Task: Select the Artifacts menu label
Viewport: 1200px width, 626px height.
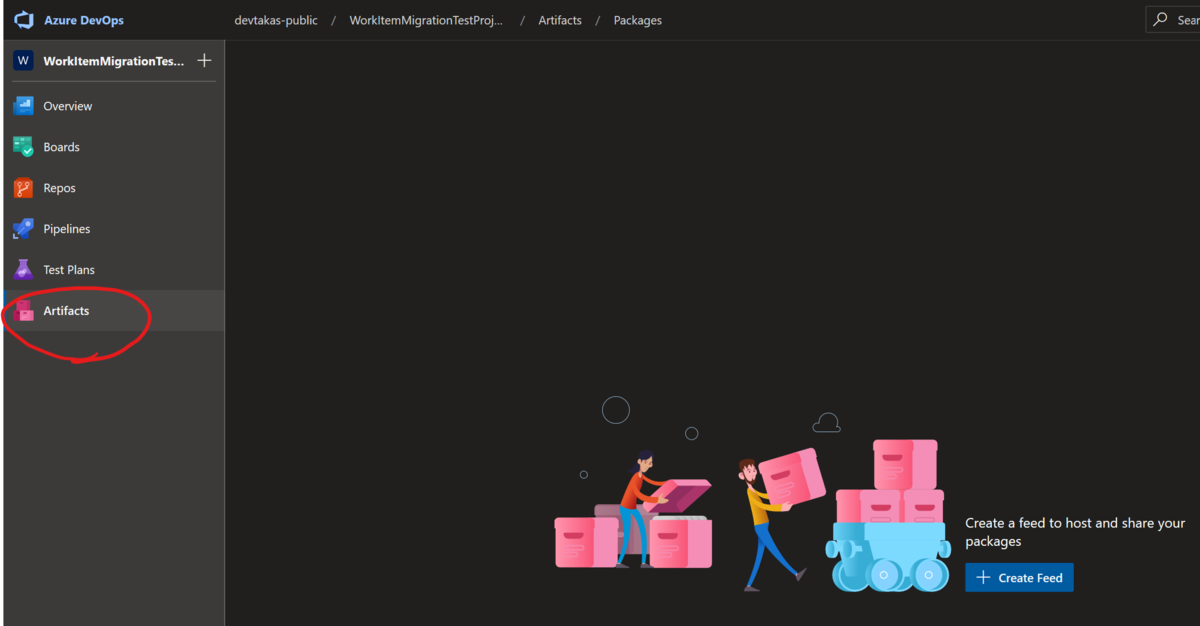Action: 66,311
